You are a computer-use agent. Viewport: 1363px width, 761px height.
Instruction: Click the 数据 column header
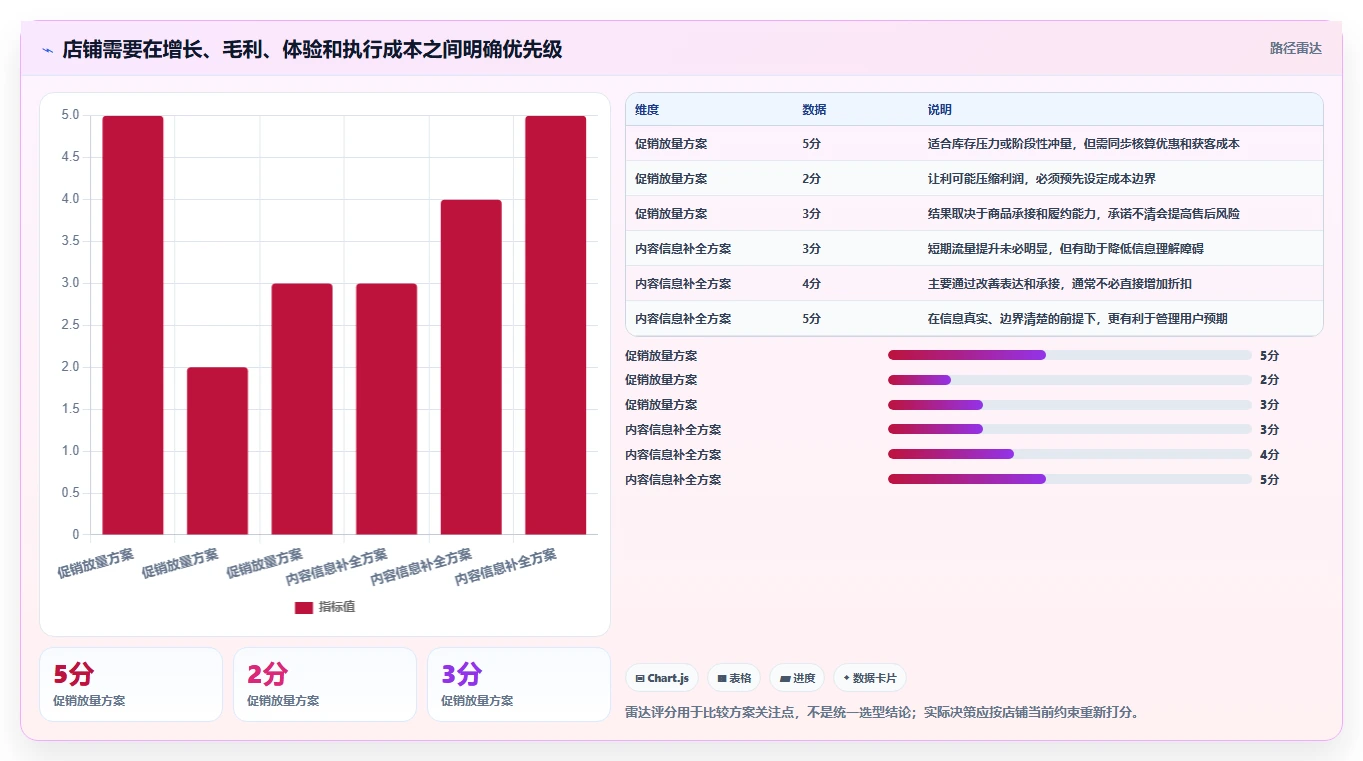point(814,110)
